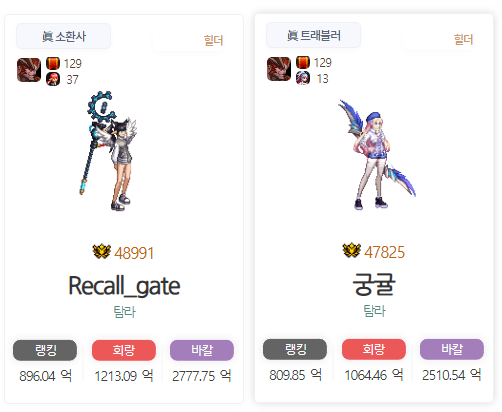Click the white-haired character icon next to 13
Screen dimensions: 502x412
[x=303, y=78]
